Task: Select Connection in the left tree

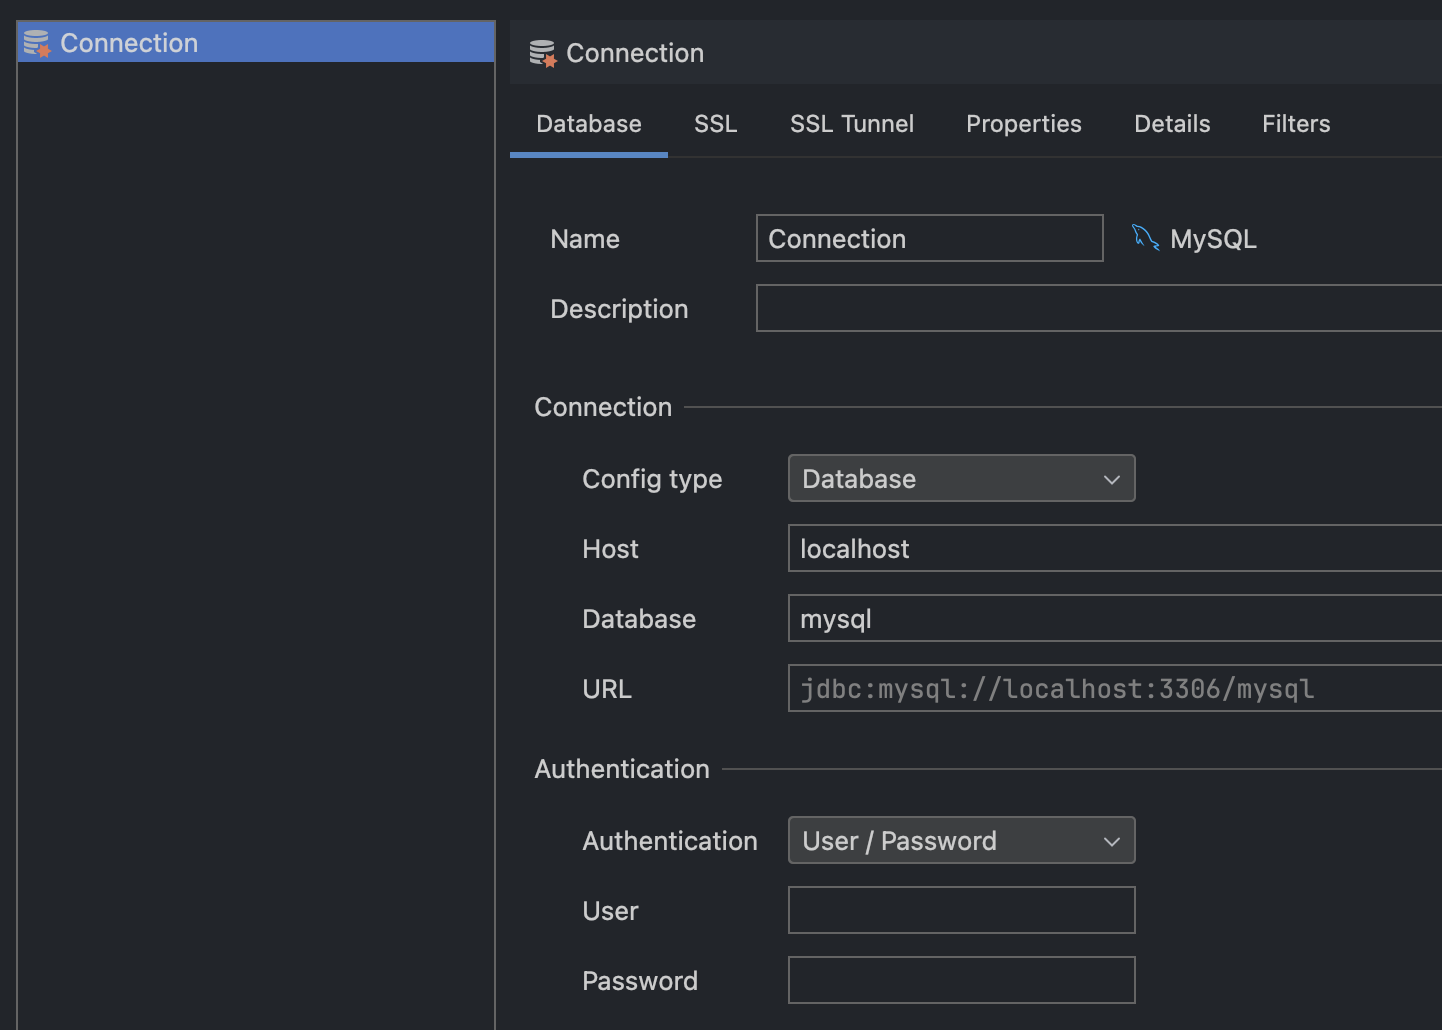Action: [130, 43]
